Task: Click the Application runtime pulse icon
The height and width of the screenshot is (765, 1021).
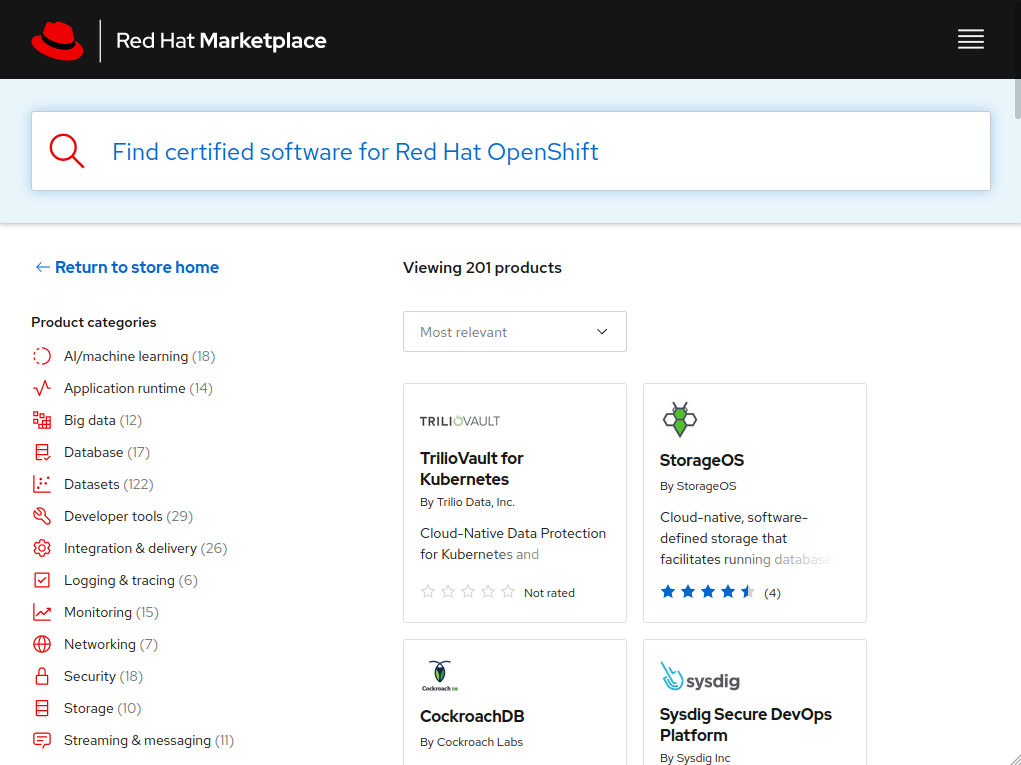Action: point(42,388)
